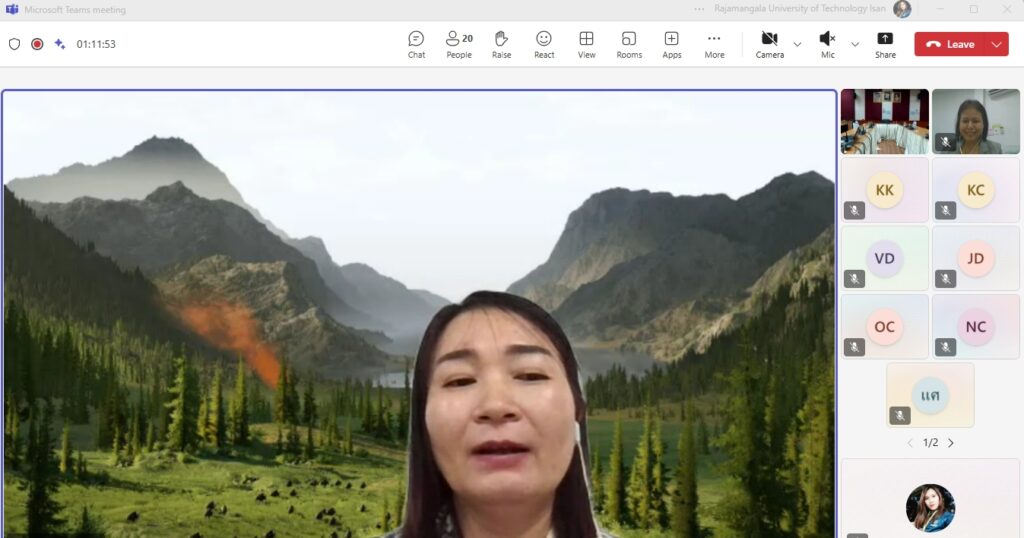This screenshot has height=538, width=1024.
Task: Open breakout Rooms
Action: tap(629, 44)
